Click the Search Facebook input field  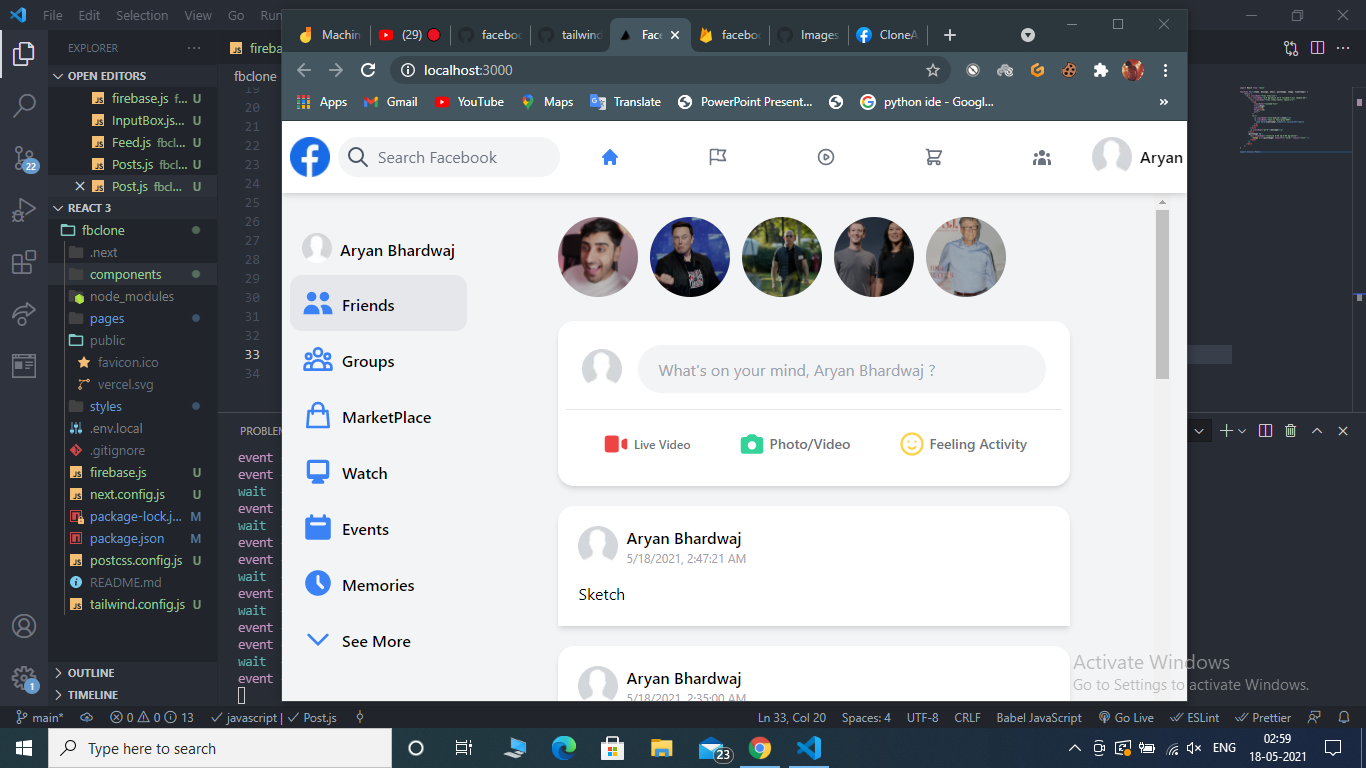click(x=449, y=157)
